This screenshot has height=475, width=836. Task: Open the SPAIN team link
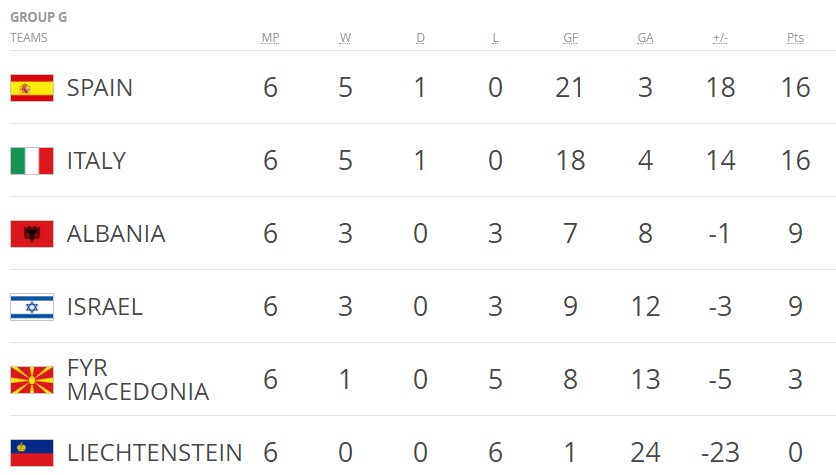(100, 87)
